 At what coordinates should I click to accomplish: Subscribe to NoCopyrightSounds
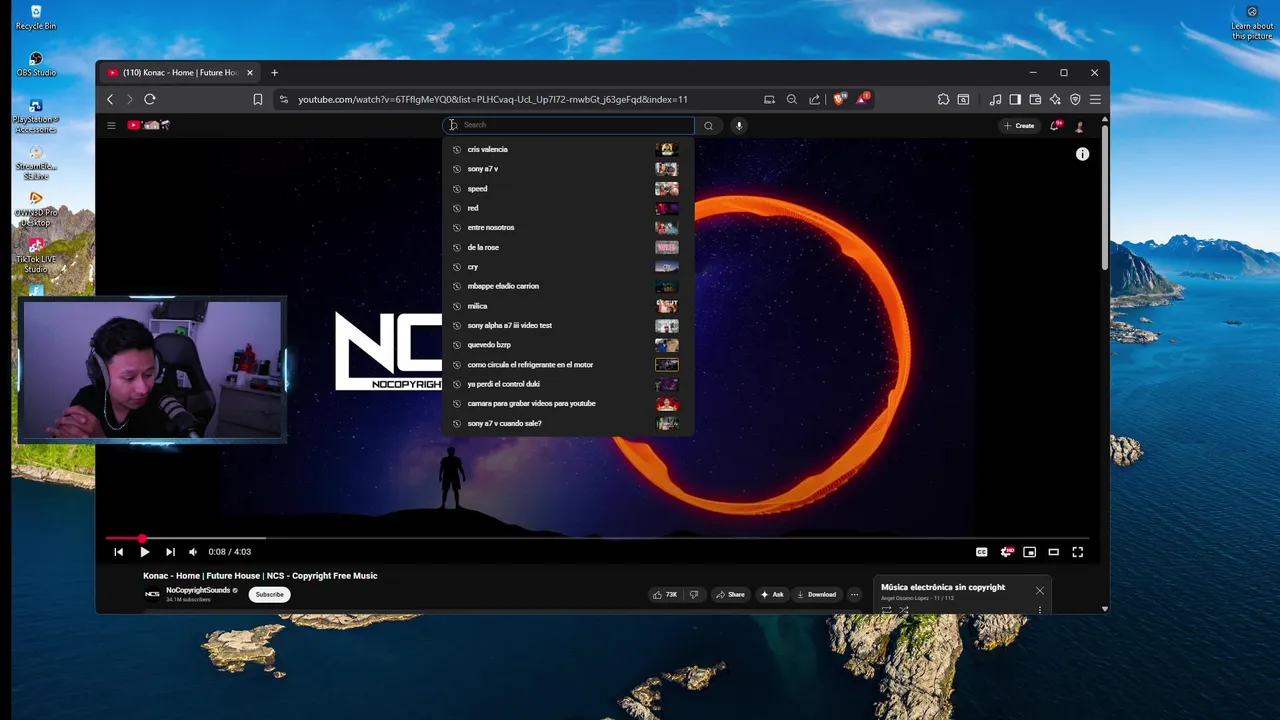pos(269,595)
